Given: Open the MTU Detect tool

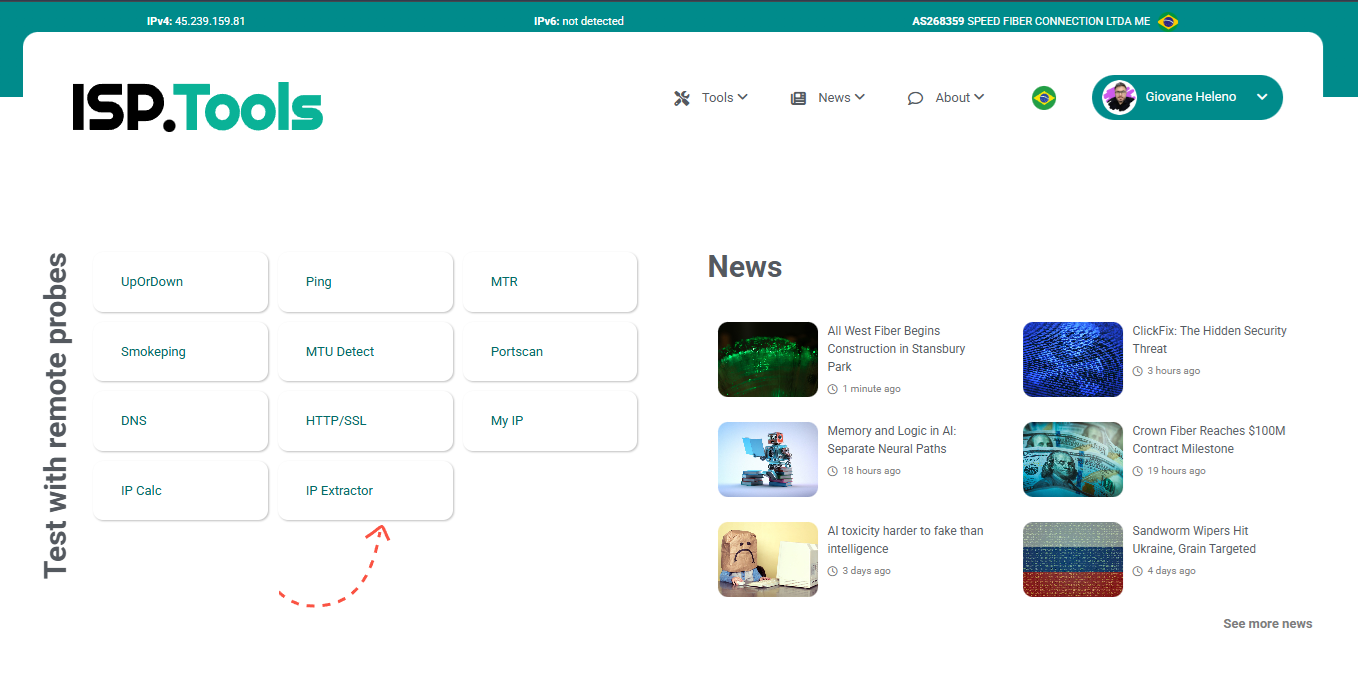Looking at the screenshot, I should [365, 351].
